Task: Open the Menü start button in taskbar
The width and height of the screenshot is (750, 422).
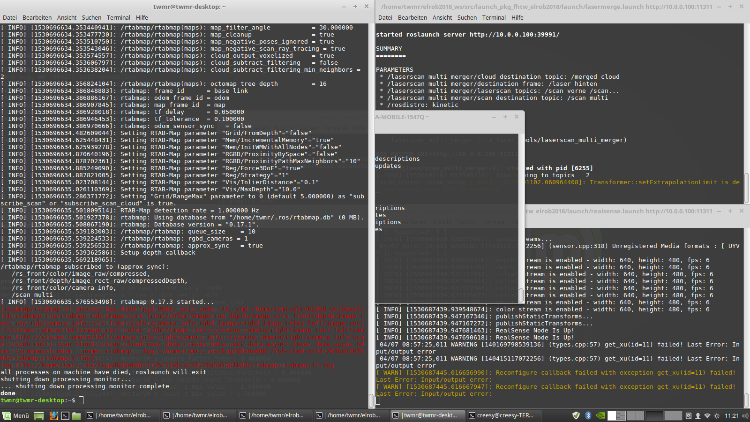Action: click(14, 414)
